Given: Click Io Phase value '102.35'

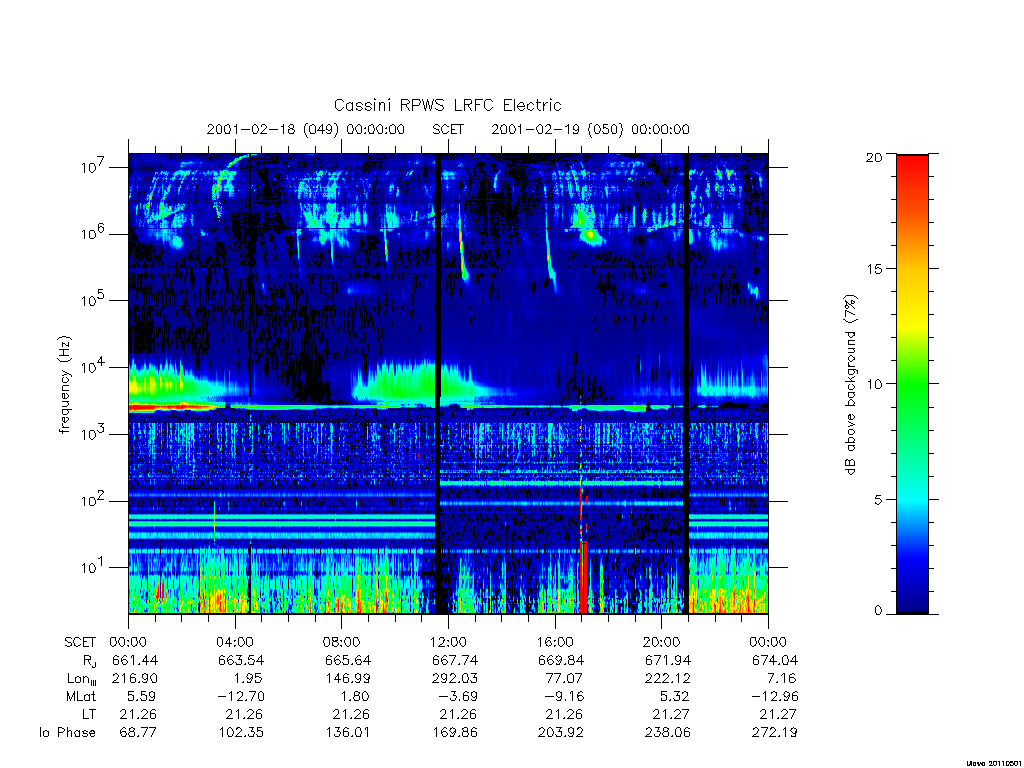Looking at the screenshot, I should [x=241, y=733].
